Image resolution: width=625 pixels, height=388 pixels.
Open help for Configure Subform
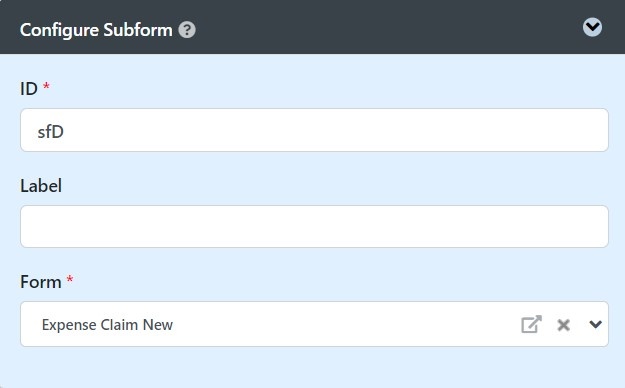coord(187,30)
